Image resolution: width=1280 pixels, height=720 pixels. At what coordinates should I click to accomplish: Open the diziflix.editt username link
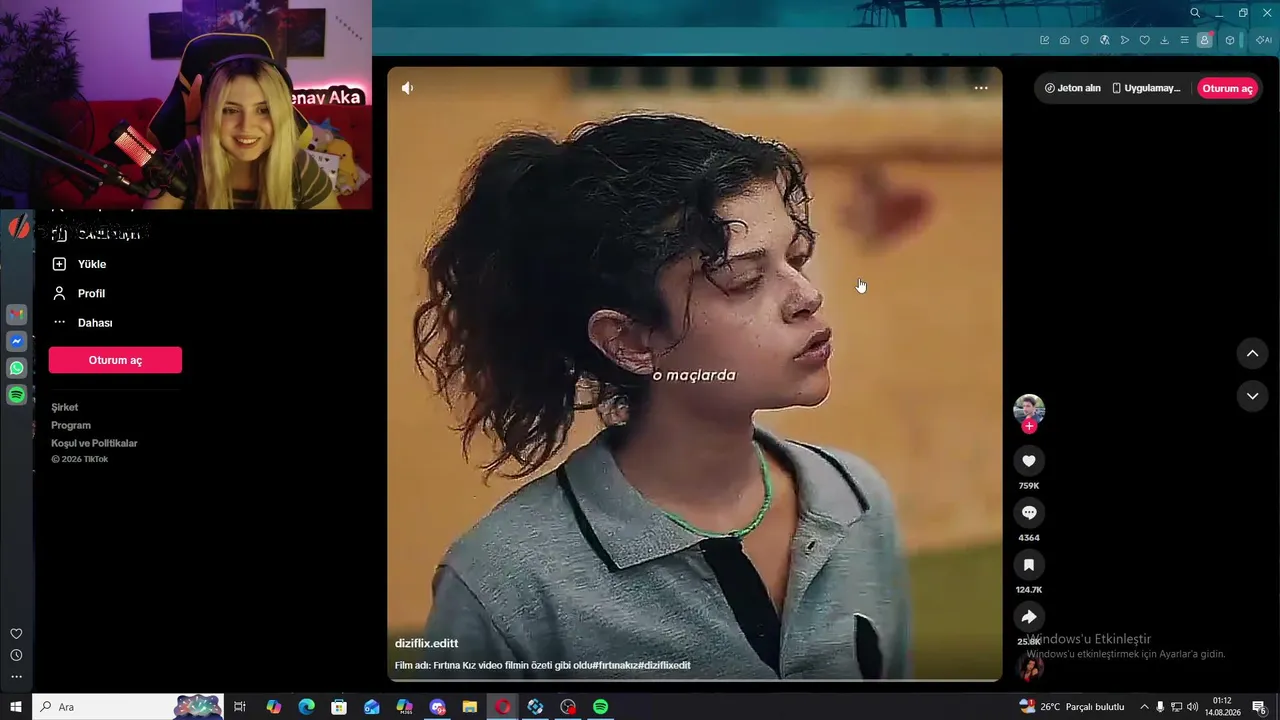pyautogui.click(x=426, y=643)
